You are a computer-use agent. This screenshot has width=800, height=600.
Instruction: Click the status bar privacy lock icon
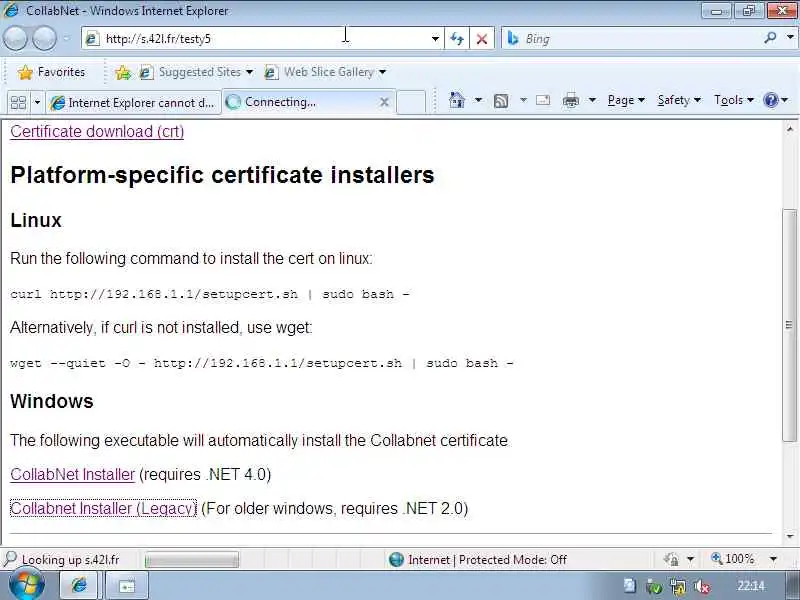(x=671, y=560)
